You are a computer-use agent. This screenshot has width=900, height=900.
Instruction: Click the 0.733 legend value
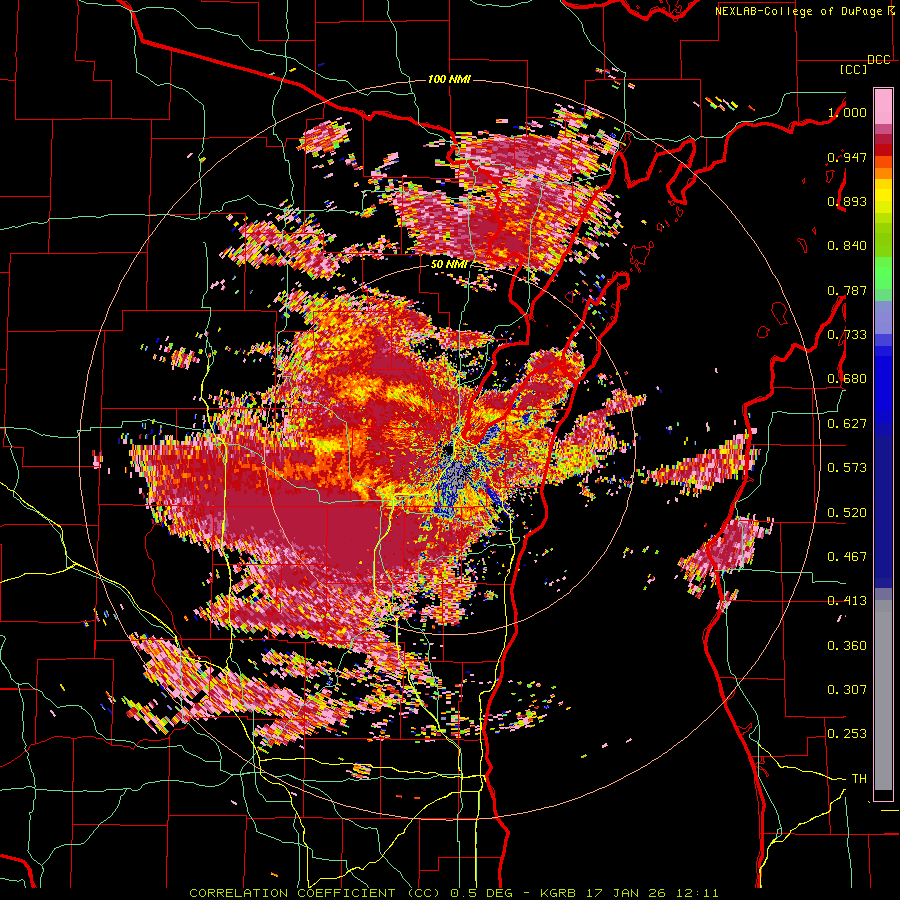(847, 335)
